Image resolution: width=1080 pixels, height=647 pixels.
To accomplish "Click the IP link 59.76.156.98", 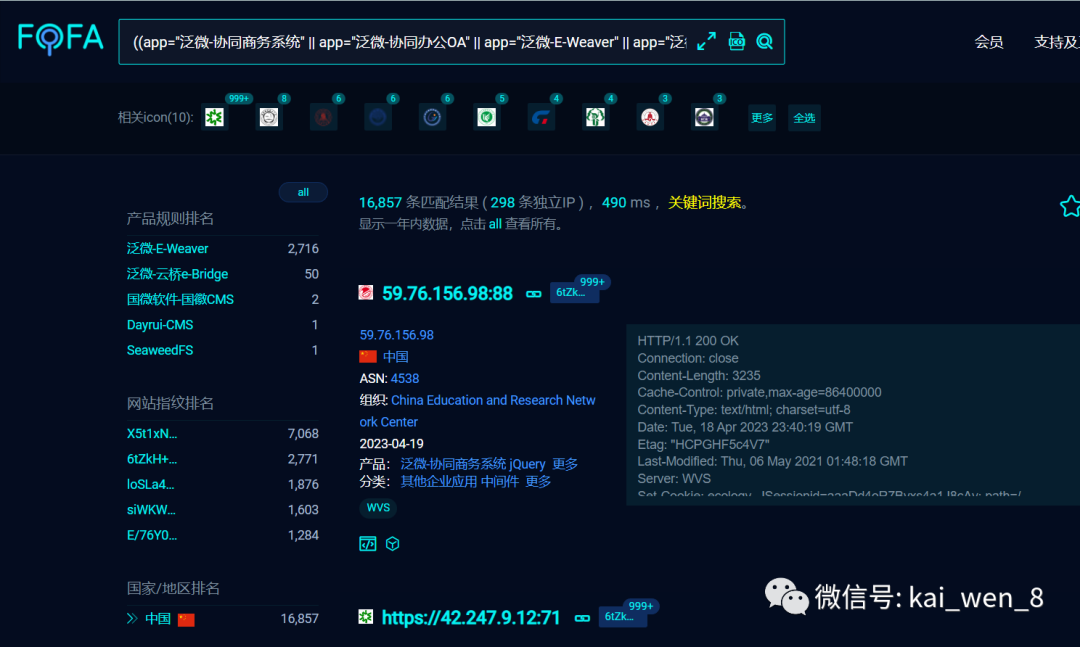I will coord(397,335).
